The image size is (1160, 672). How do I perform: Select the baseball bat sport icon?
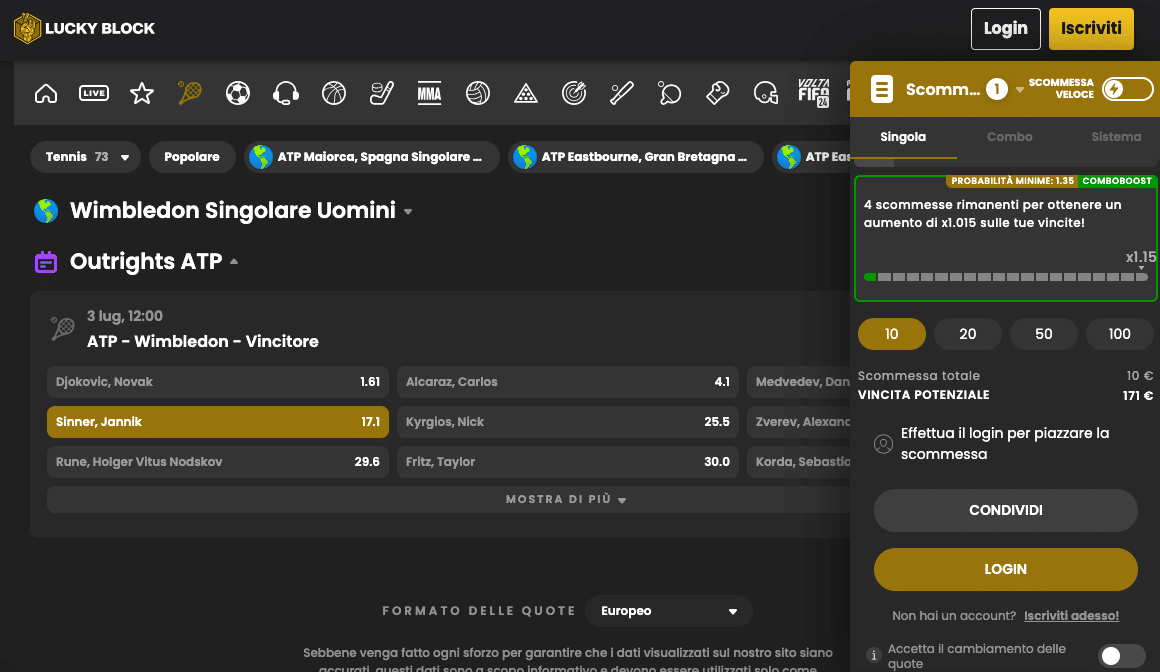[x=622, y=94]
